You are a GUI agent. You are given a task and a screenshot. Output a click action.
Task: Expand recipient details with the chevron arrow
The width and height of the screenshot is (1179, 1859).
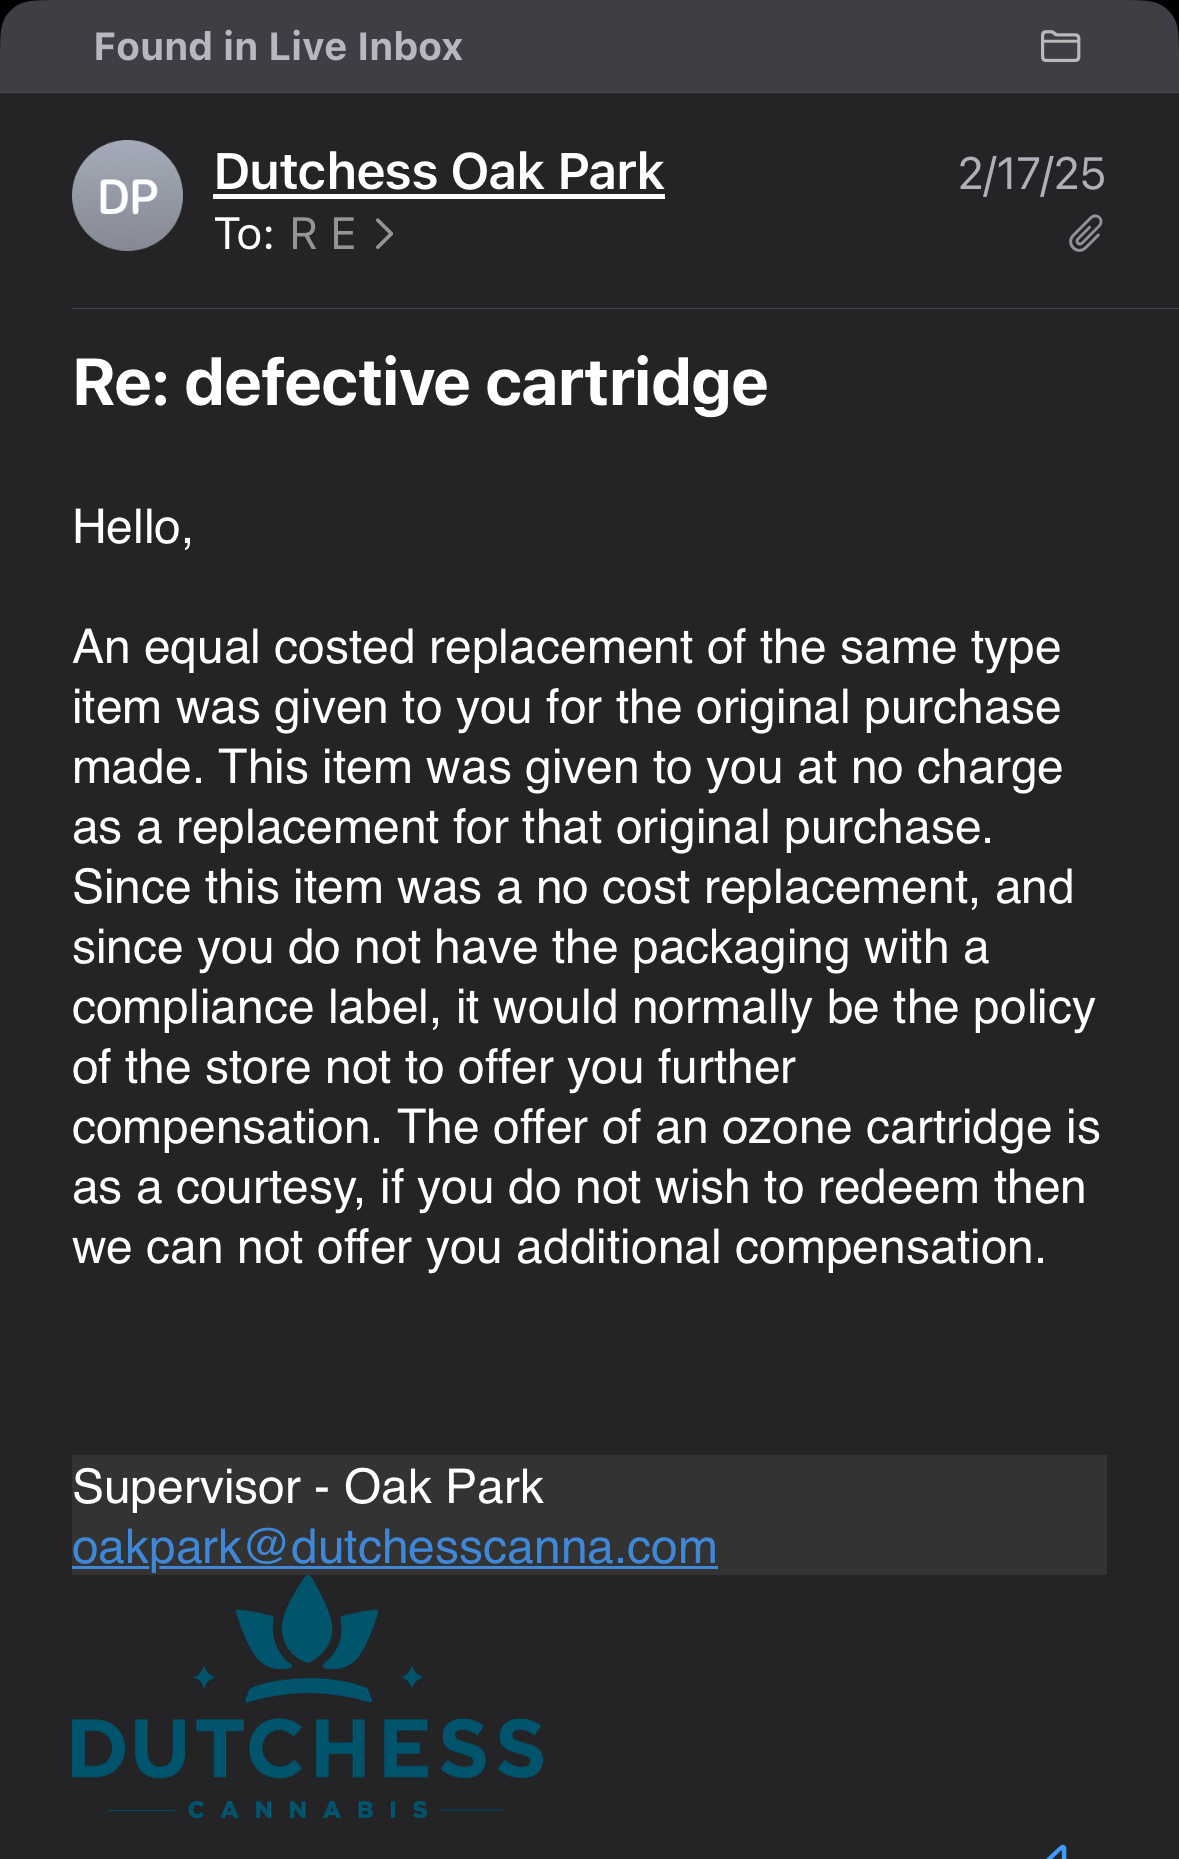click(385, 234)
